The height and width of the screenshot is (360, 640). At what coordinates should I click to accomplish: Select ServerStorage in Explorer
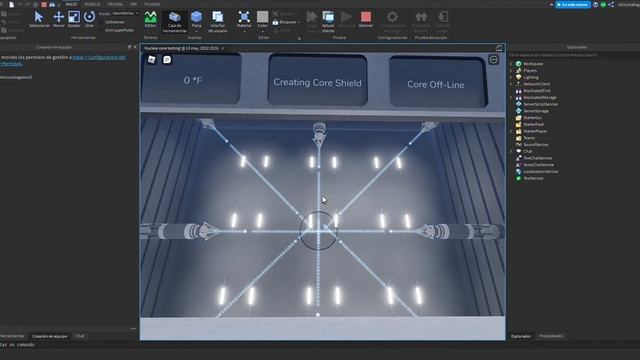click(536, 111)
